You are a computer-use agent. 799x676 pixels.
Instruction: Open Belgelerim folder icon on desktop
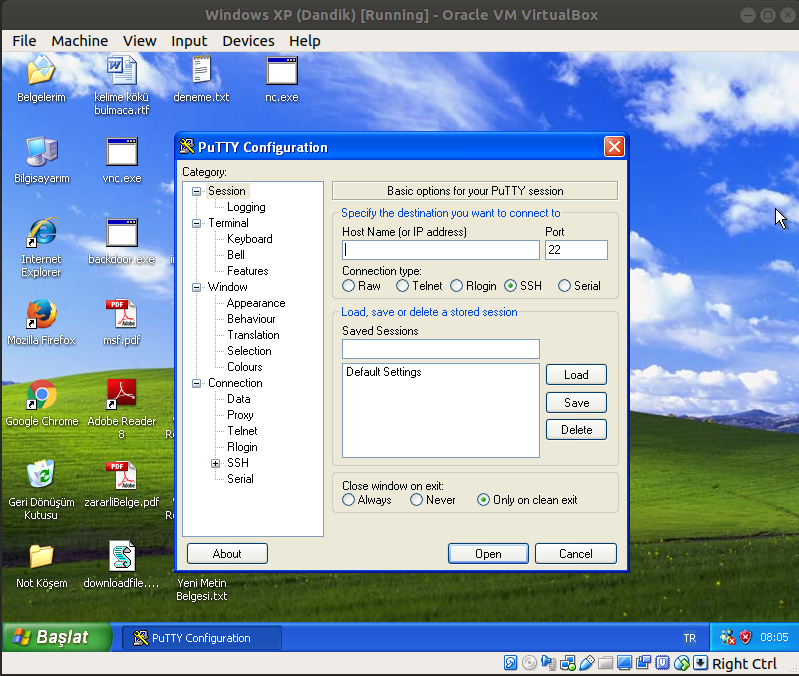[41, 70]
